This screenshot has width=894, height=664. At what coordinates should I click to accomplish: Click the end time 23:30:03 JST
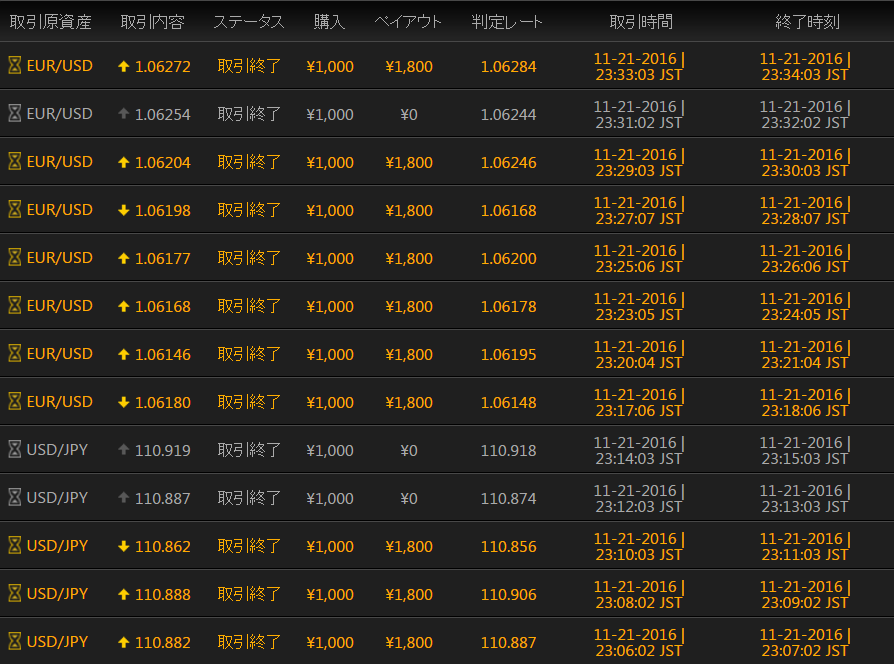(x=804, y=170)
